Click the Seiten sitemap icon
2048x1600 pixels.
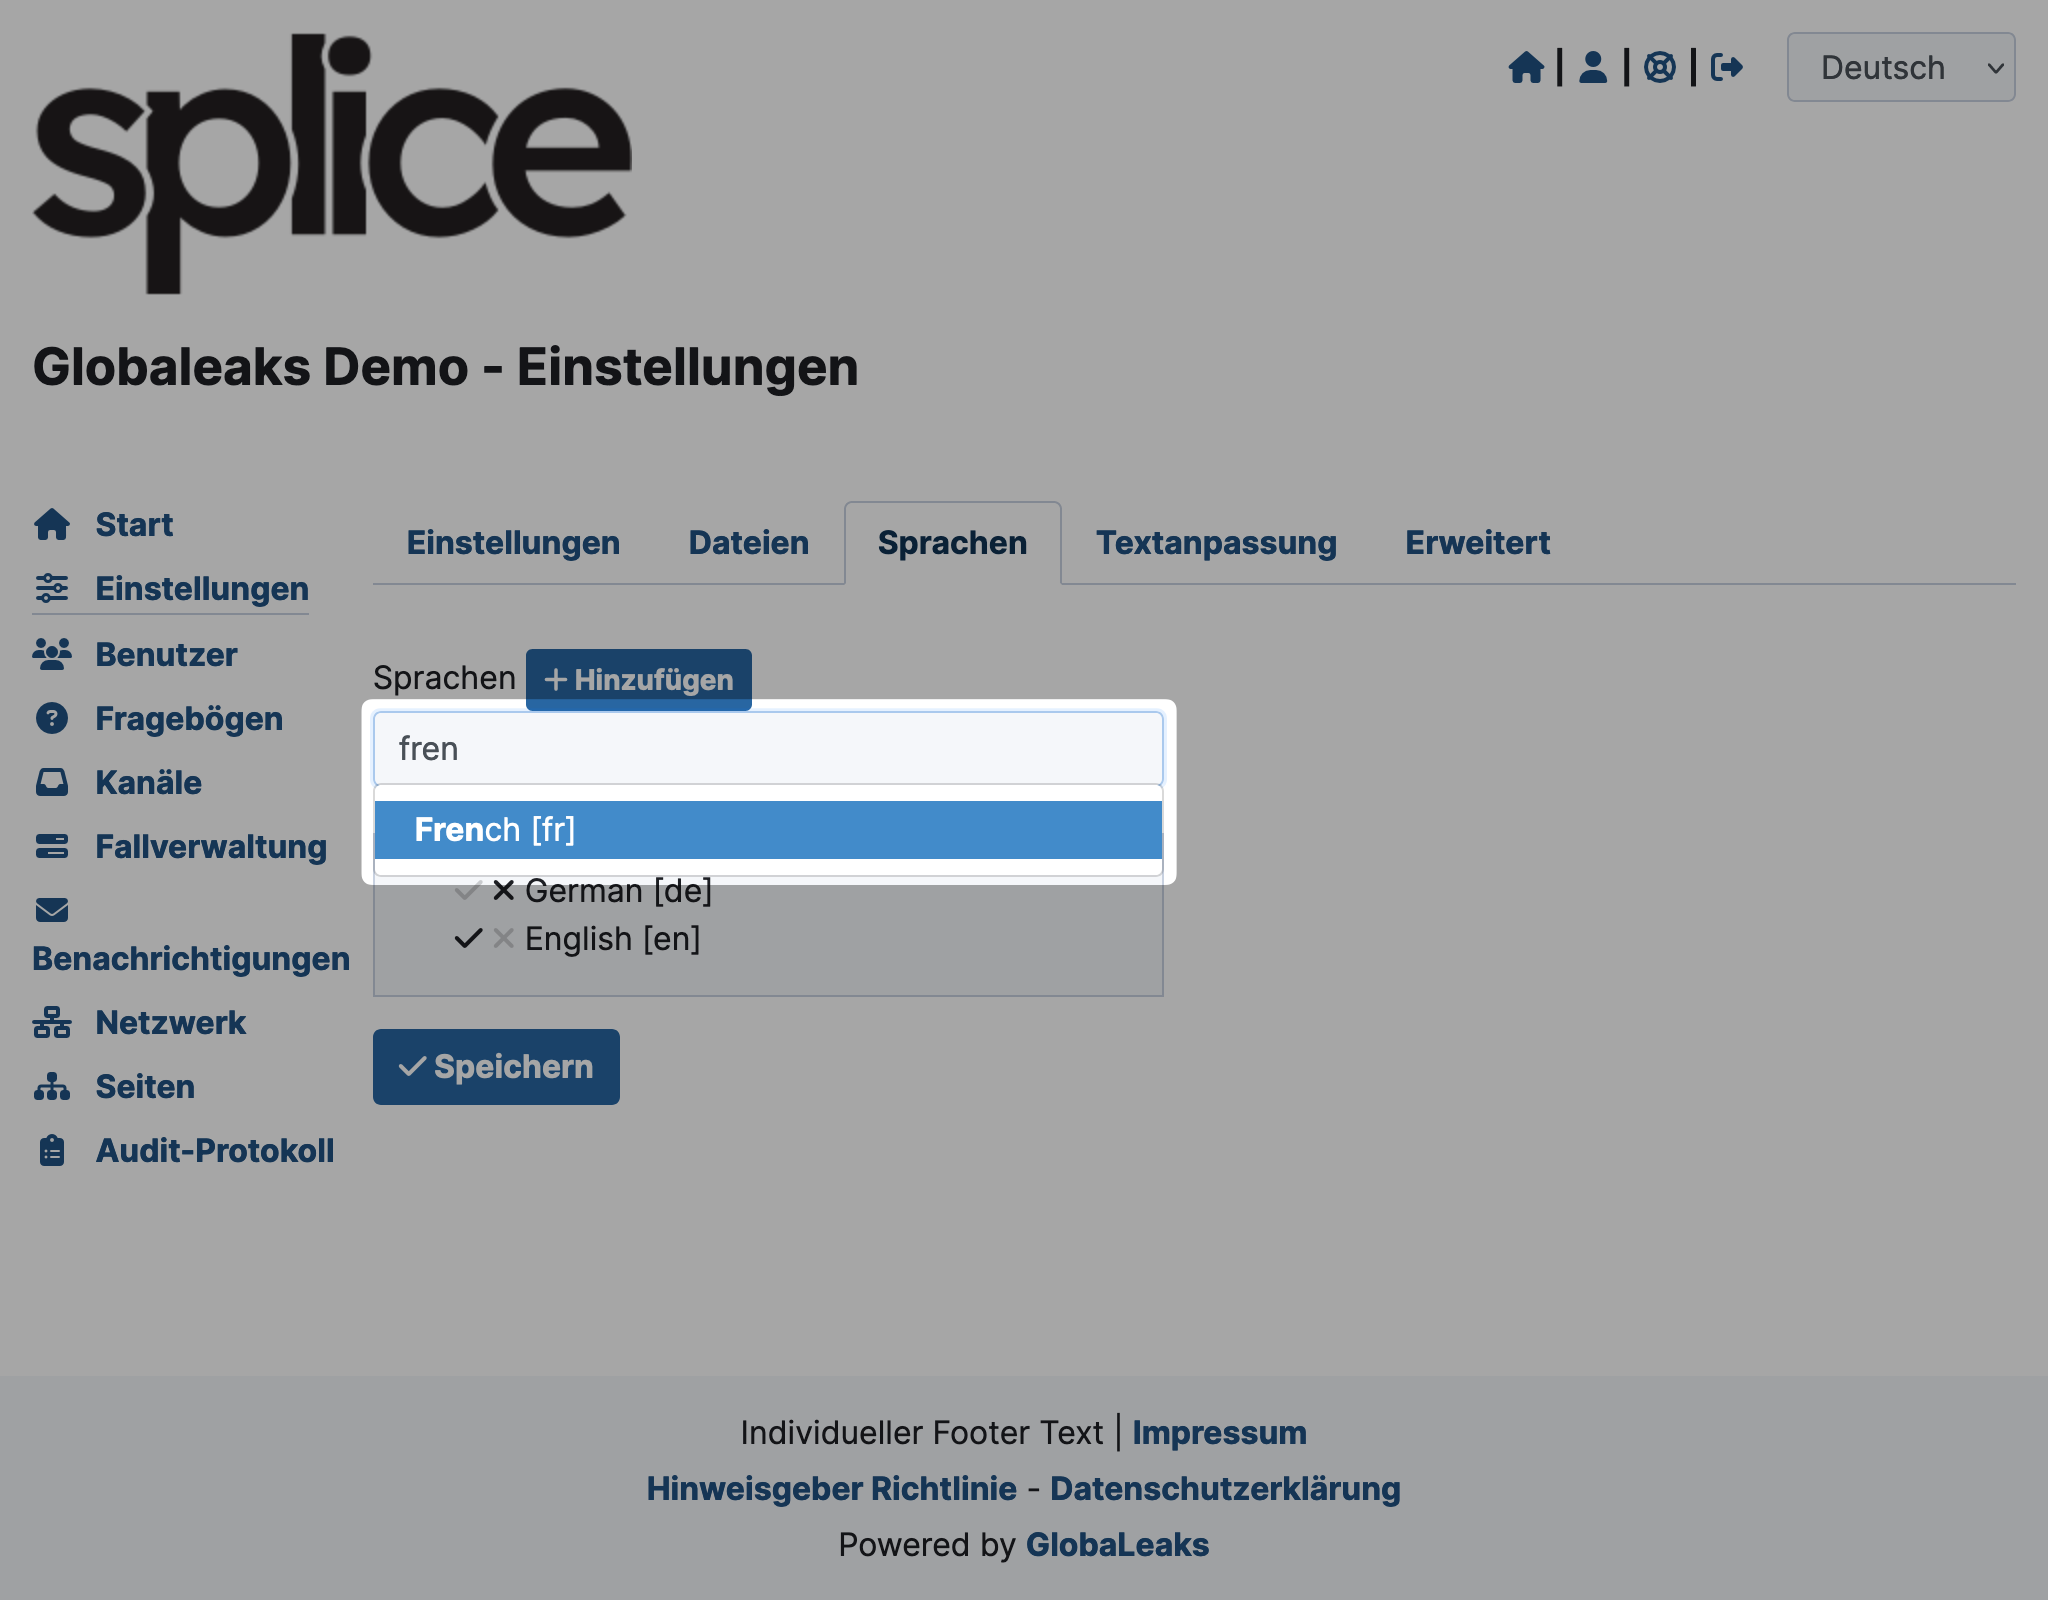click(52, 1086)
